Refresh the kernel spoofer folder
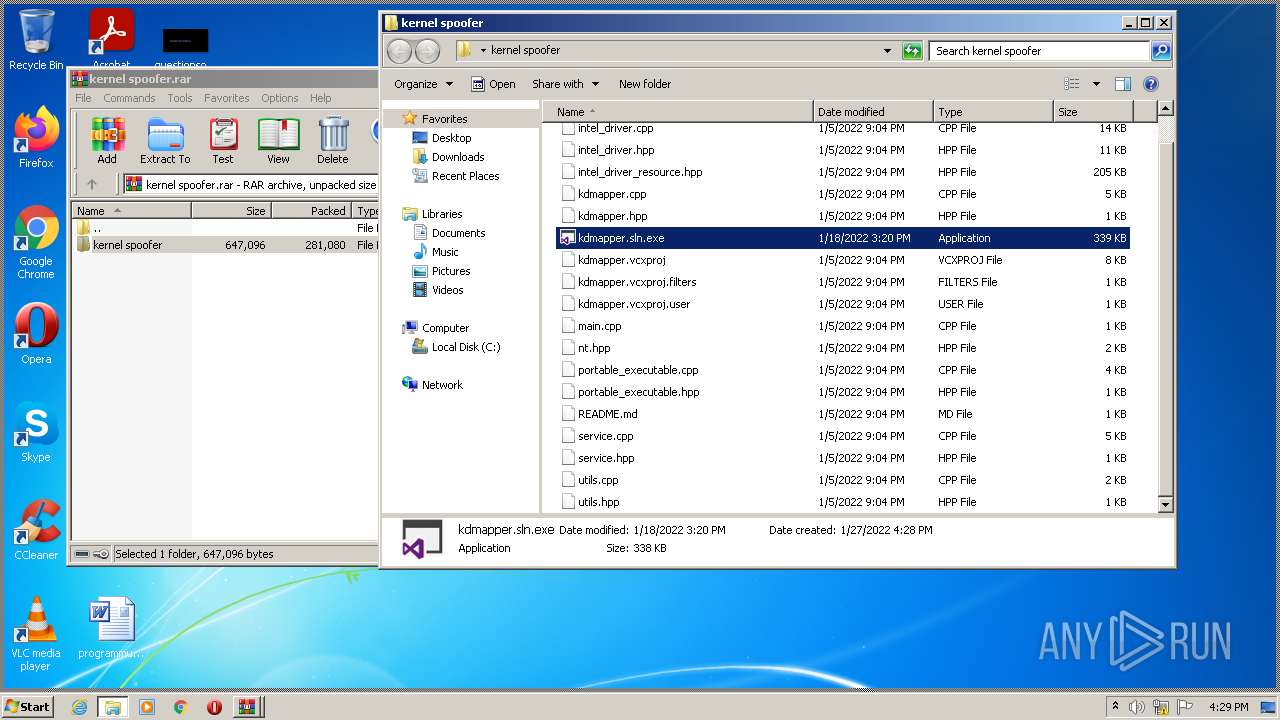This screenshot has width=1280, height=720. [x=912, y=51]
